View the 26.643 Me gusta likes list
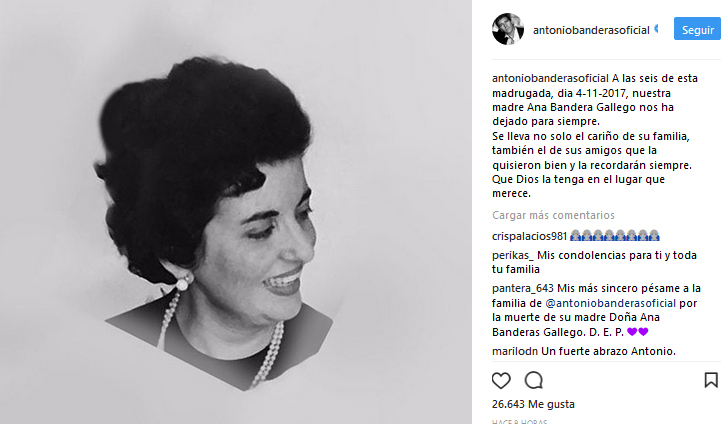 pos(533,404)
